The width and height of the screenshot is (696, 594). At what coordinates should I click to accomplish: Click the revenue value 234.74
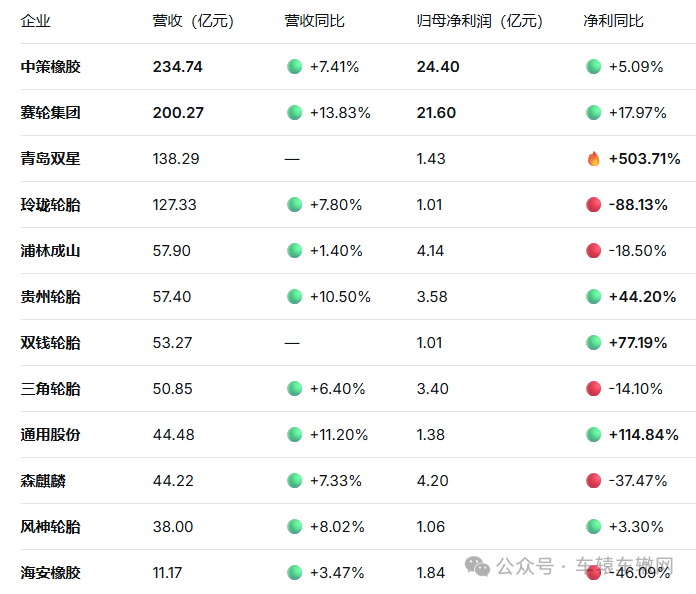pyautogui.click(x=178, y=67)
